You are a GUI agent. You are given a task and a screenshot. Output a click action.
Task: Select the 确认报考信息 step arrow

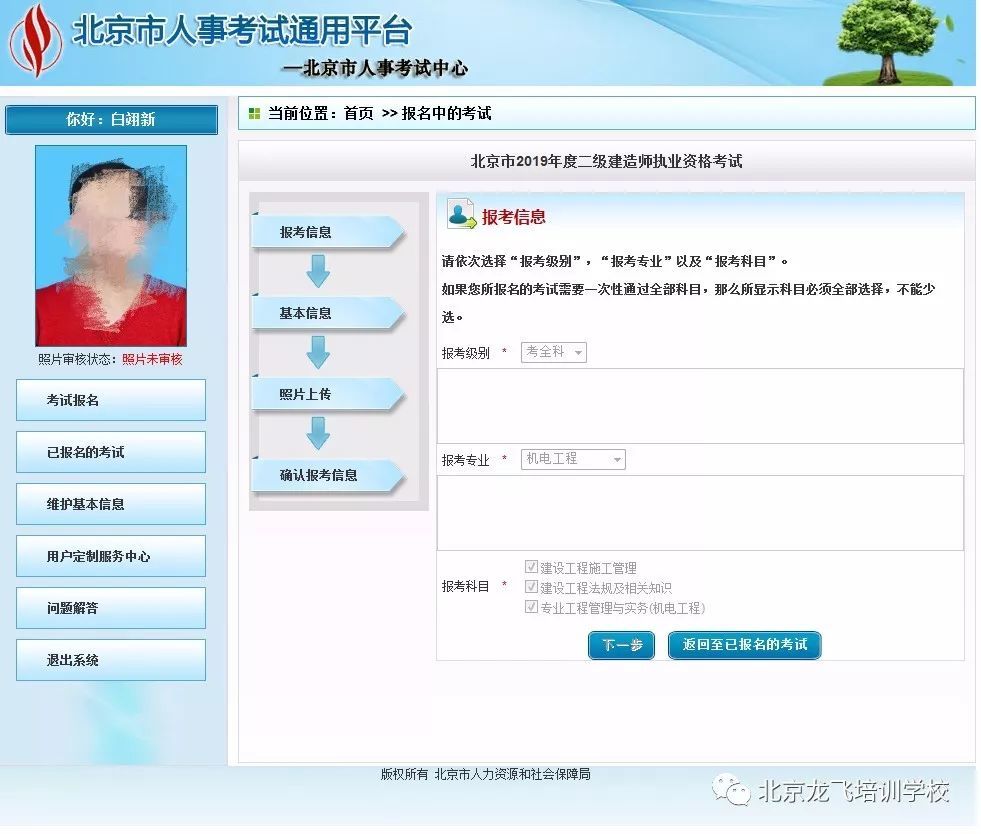[328, 475]
